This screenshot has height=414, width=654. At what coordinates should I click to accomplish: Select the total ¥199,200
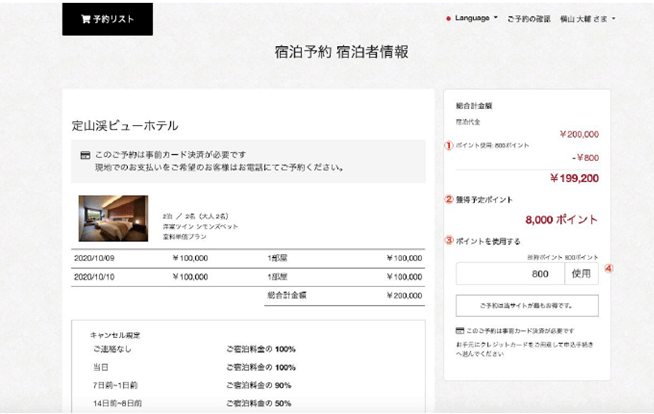point(574,178)
